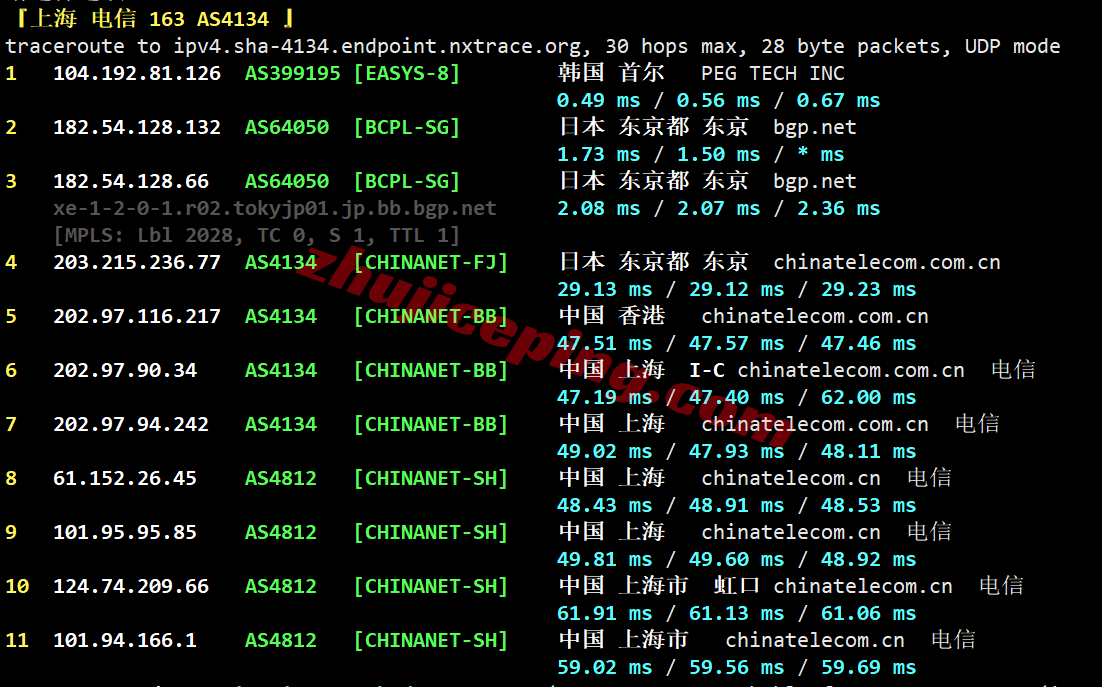
Task: Click the 62.00 ms latency value
Action: (869, 398)
